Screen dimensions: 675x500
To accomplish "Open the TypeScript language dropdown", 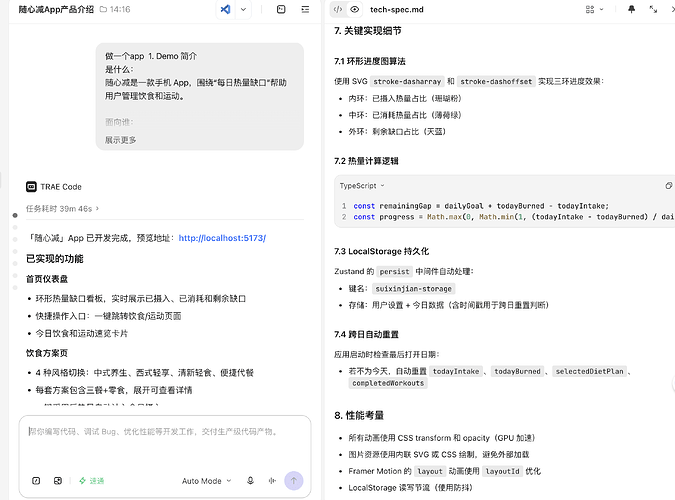I will coord(362,186).
